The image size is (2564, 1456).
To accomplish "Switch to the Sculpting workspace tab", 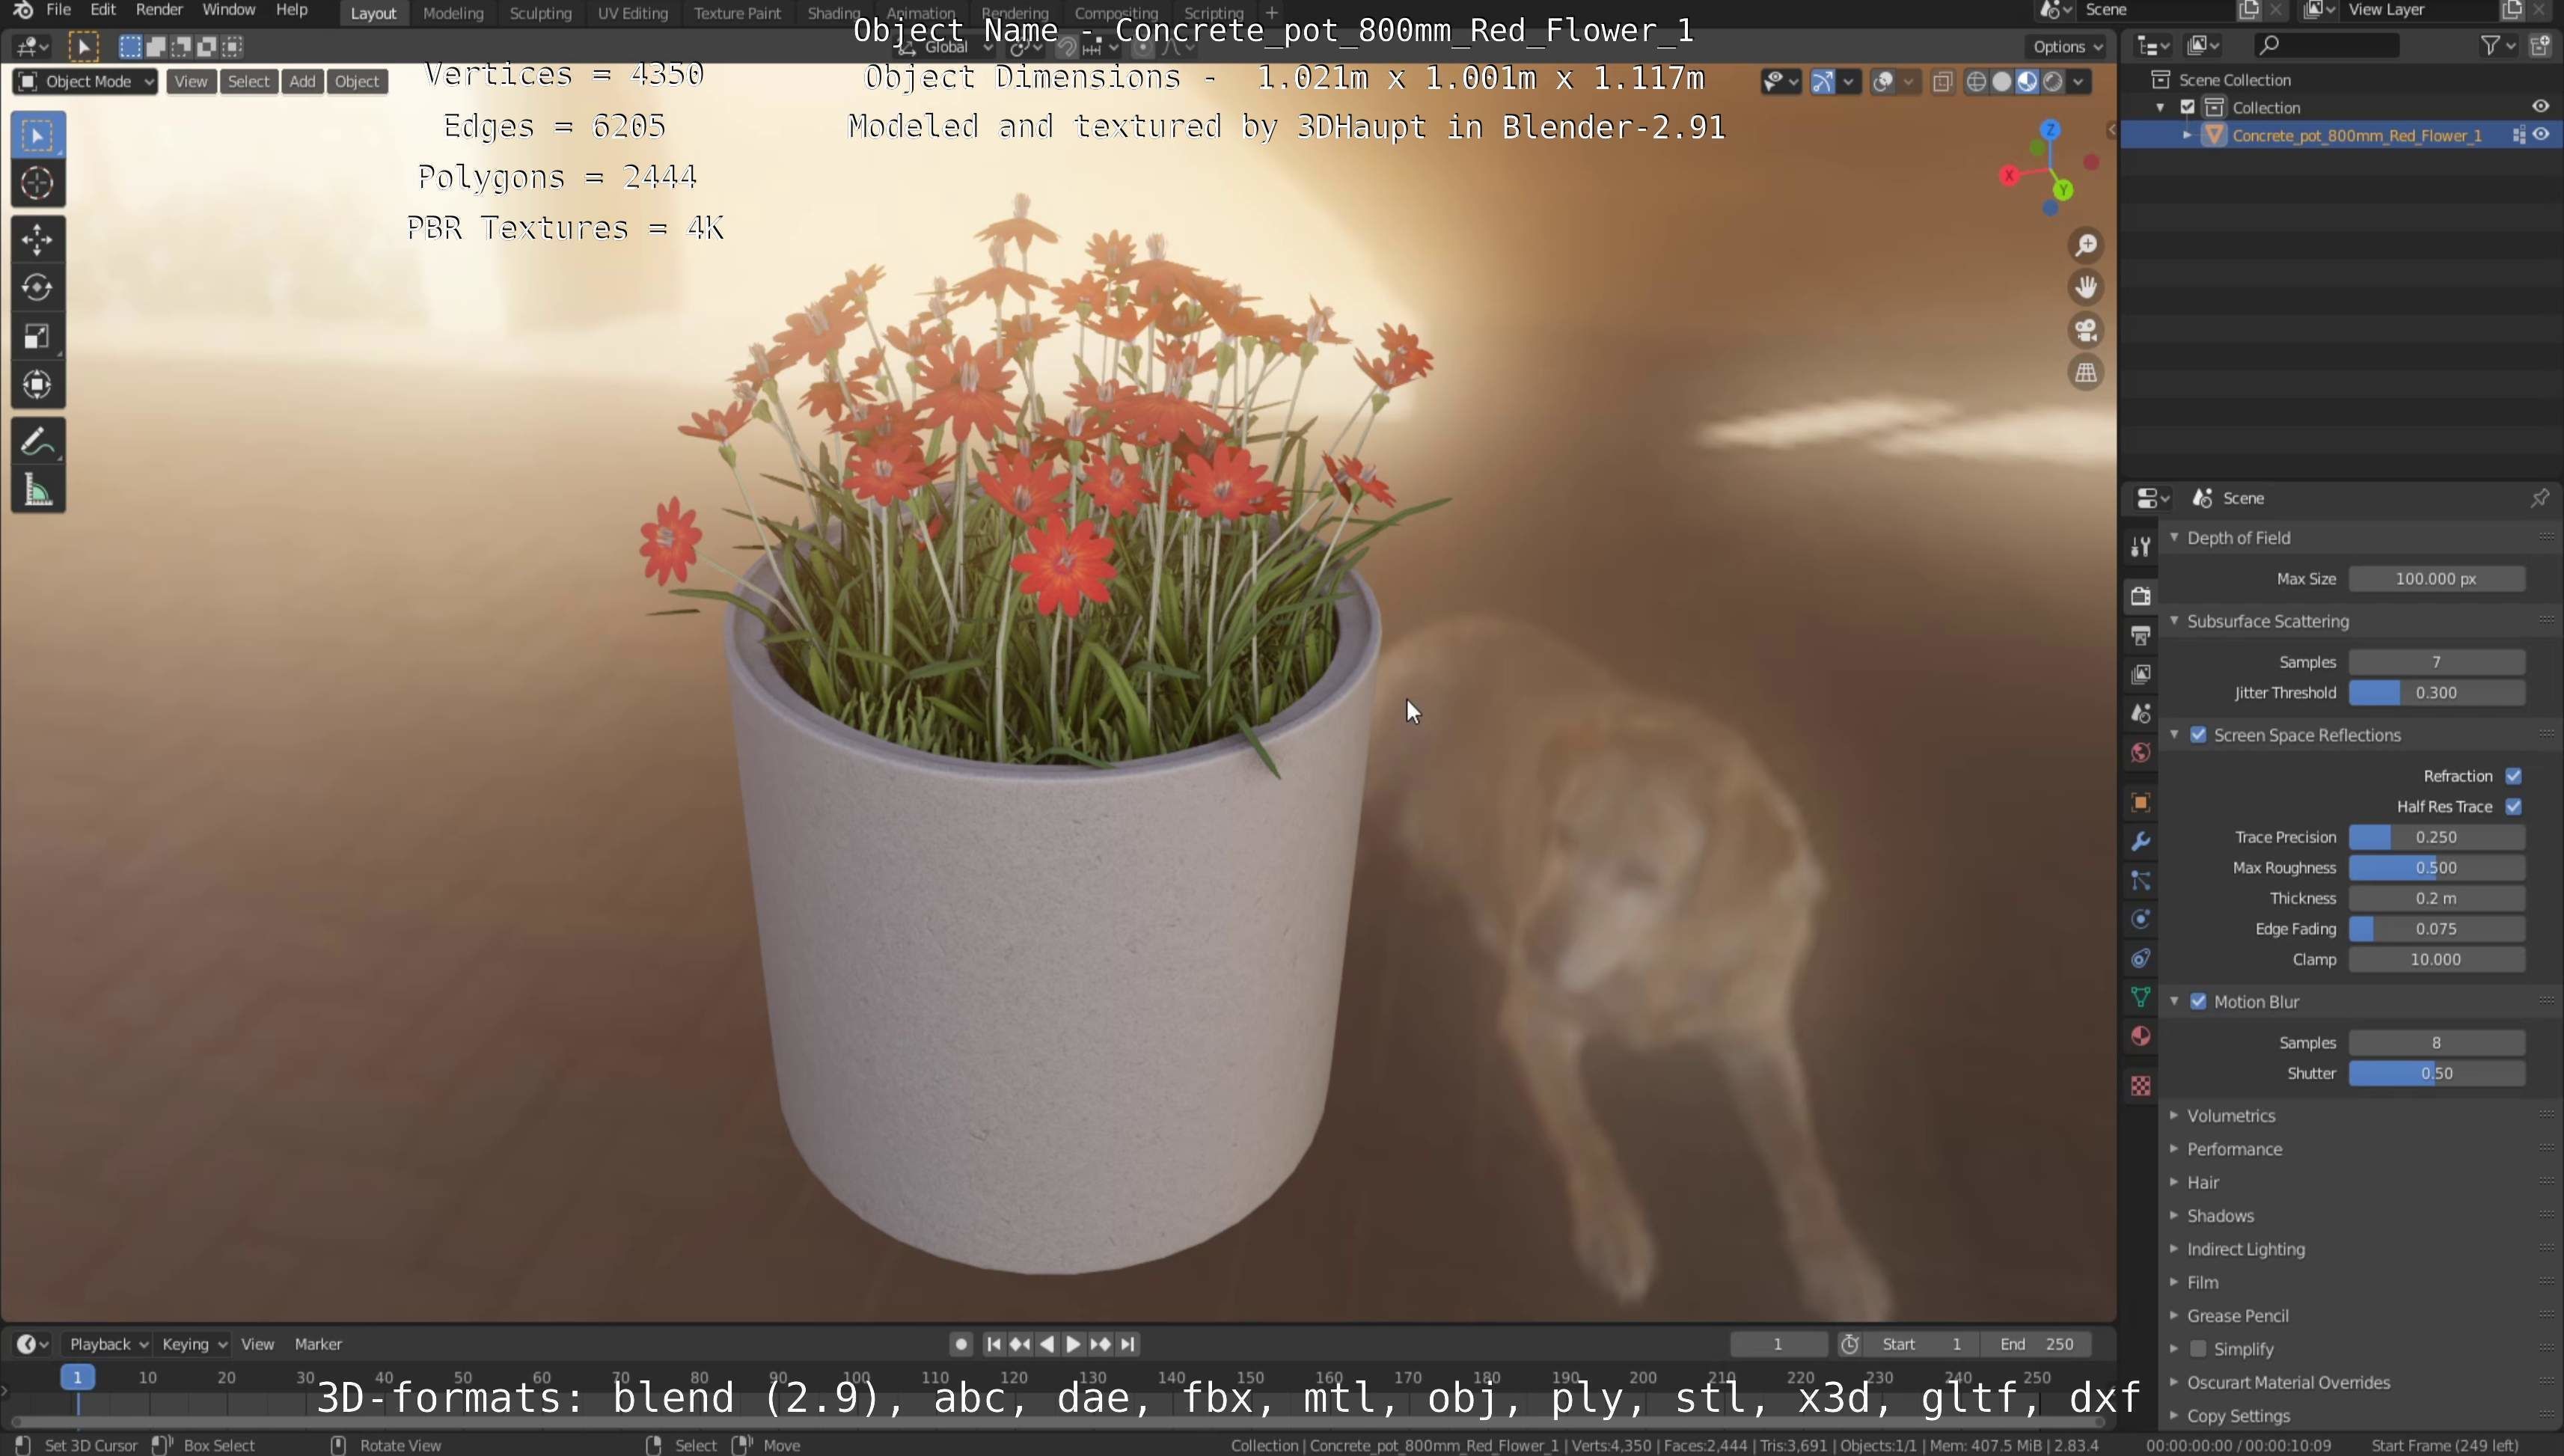I will point(540,13).
